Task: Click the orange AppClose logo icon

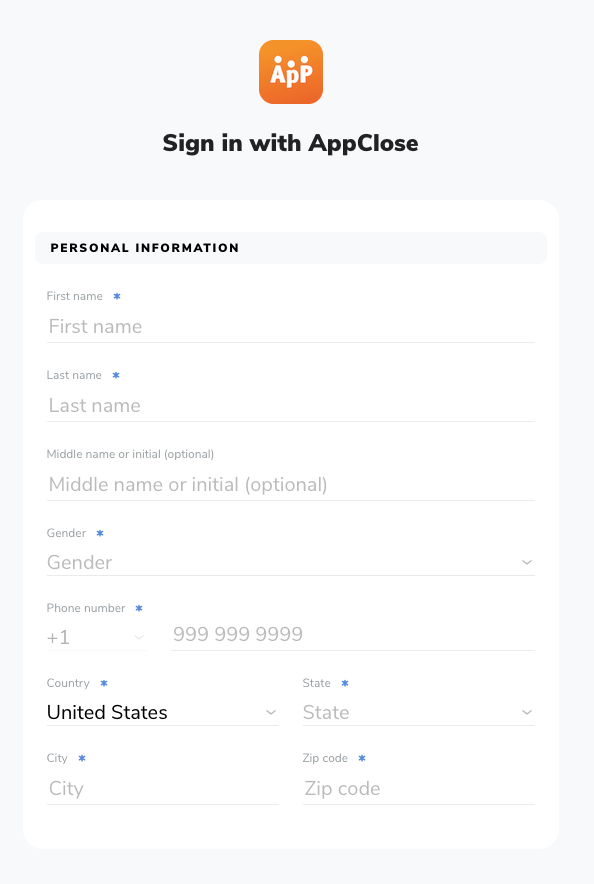Action: [291, 72]
